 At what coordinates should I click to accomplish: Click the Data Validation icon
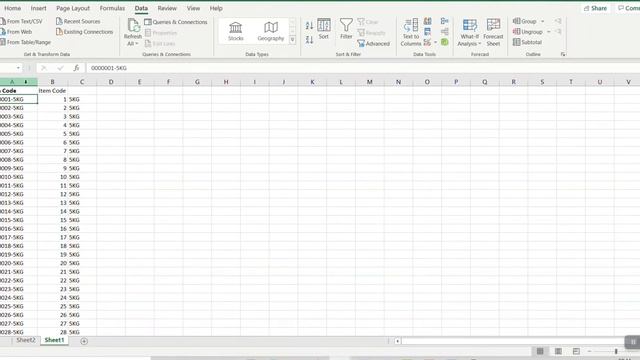(x=427, y=42)
